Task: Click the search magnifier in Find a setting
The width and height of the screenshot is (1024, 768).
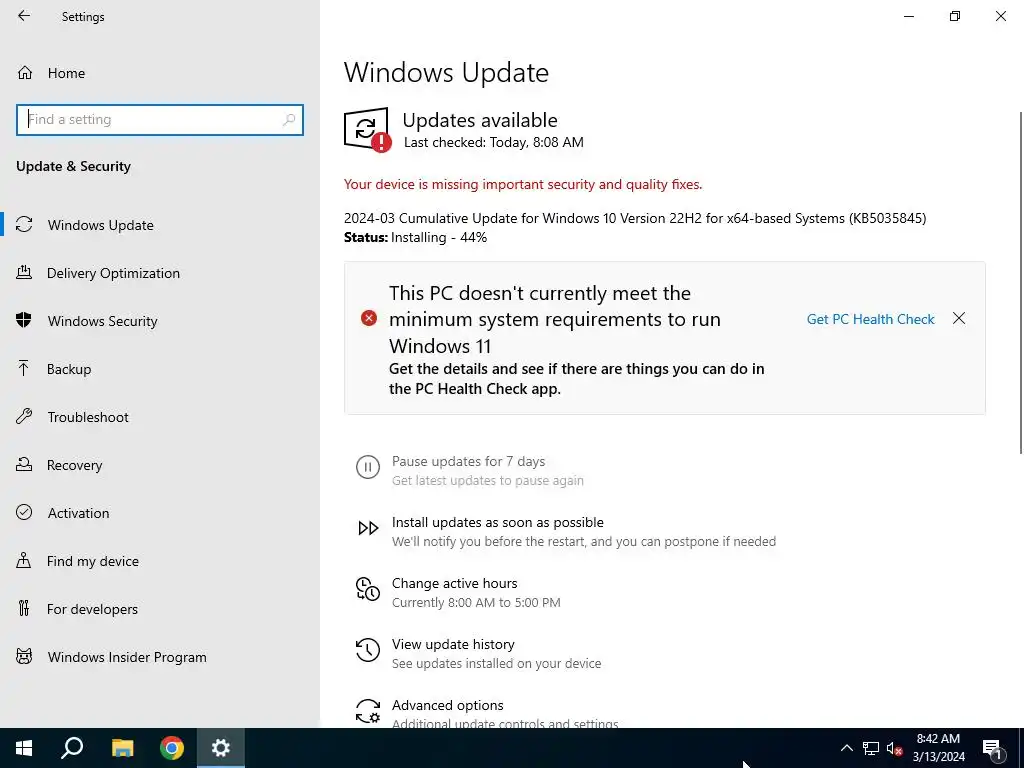Action: [289, 120]
